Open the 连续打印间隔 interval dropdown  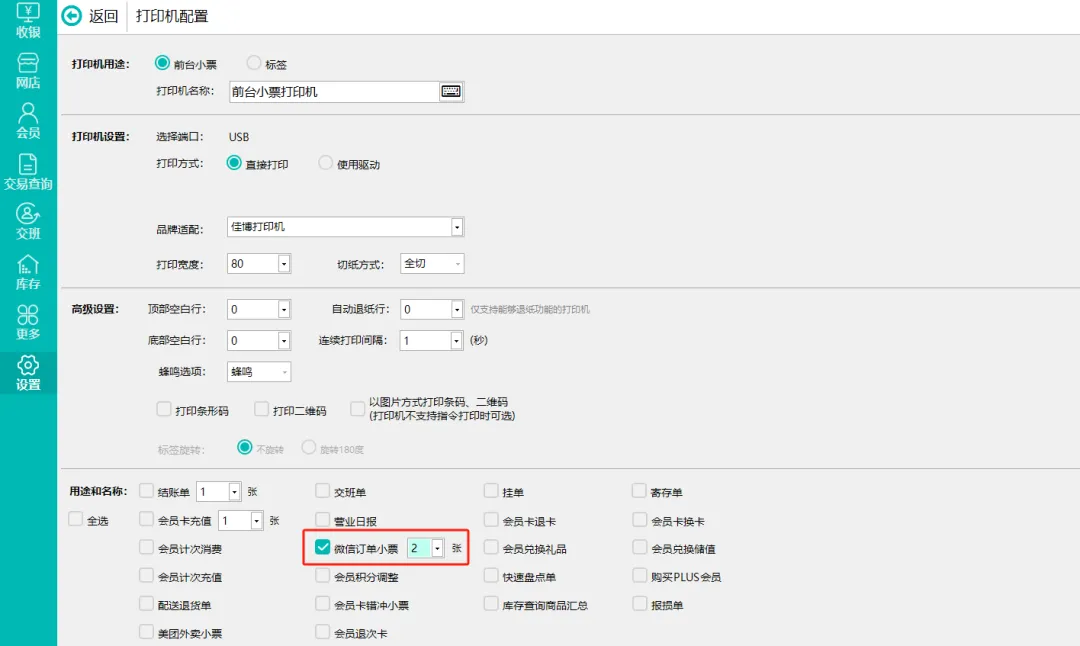click(456, 341)
